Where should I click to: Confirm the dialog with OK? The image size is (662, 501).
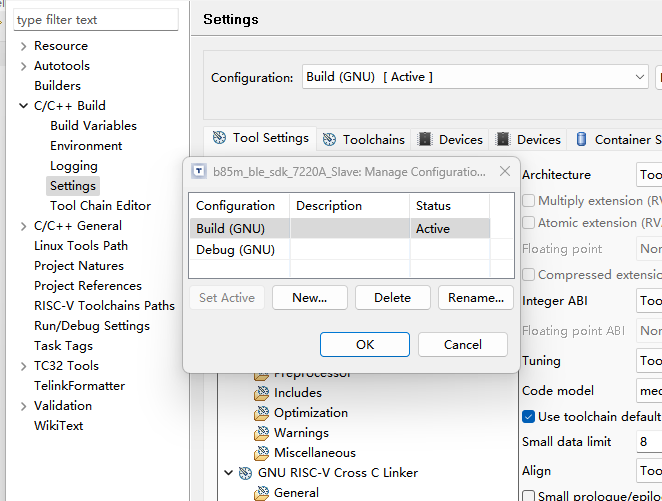[365, 344]
